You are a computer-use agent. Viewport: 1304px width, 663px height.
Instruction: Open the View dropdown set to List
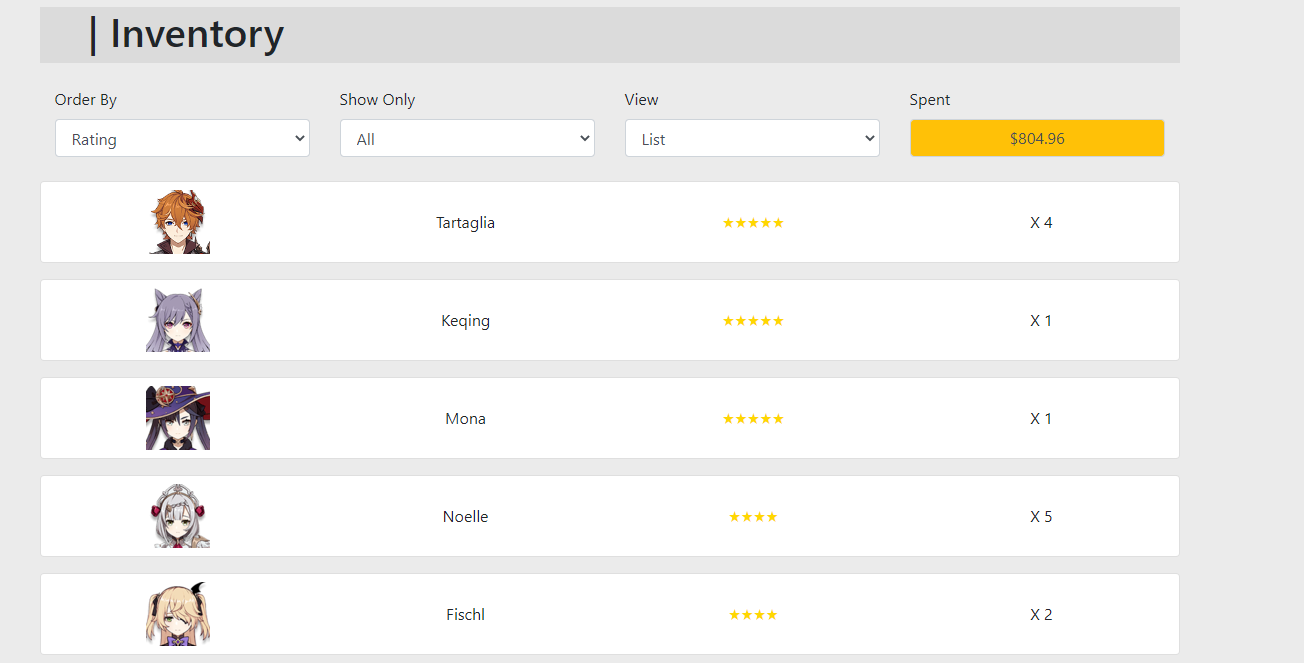click(752, 139)
